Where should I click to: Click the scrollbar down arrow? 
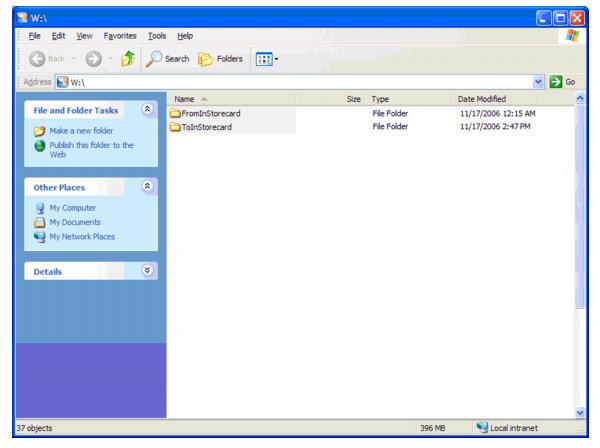tap(580, 412)
